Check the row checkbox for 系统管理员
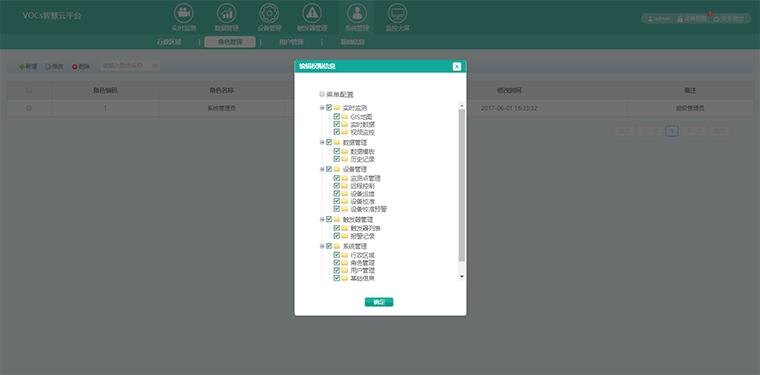Screen dimensions: 760x375 tap(29, 108)
